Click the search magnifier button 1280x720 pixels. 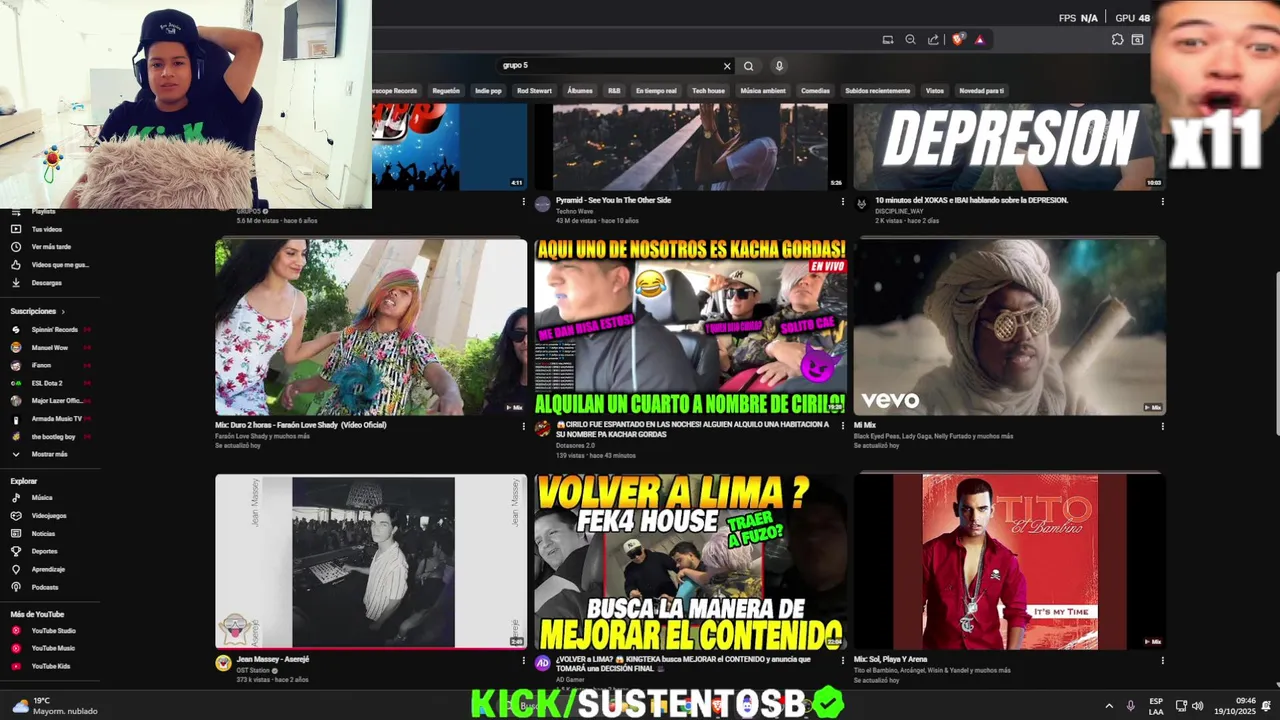click(748, 66)
